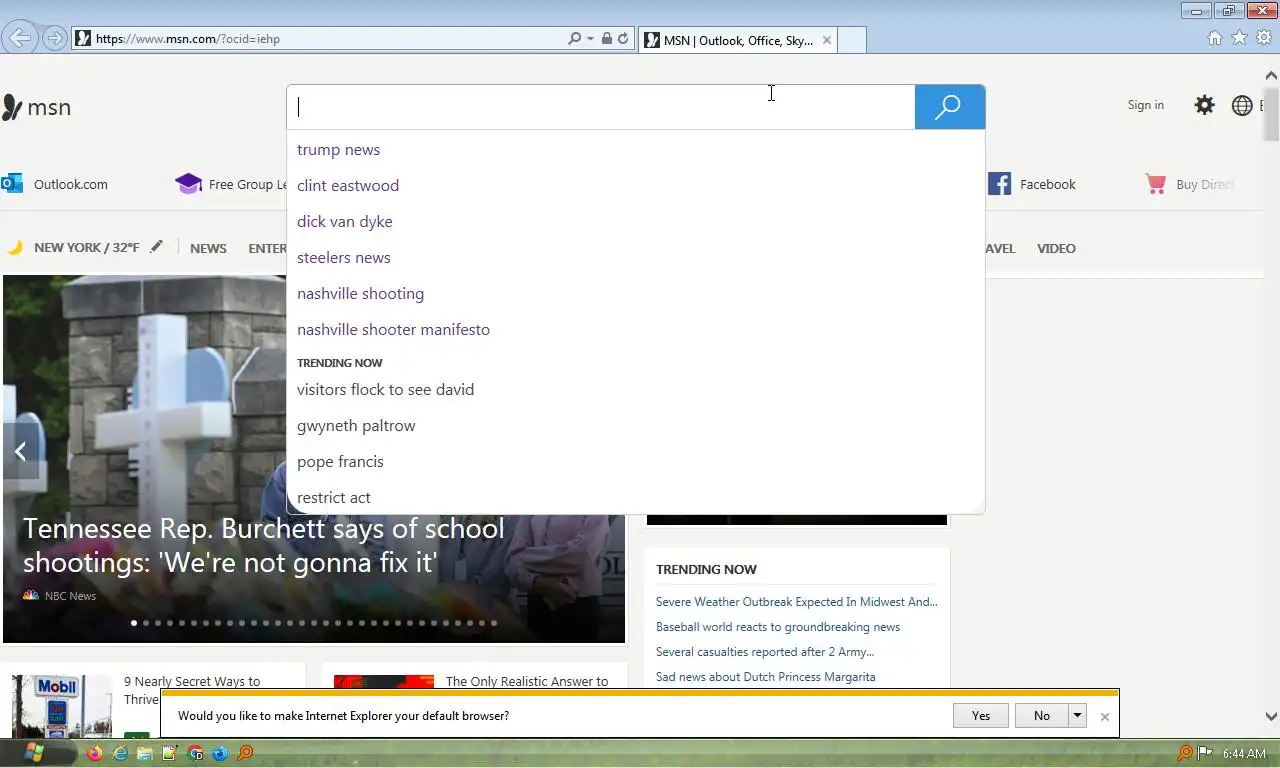Viewport: 1280px width, 768px height.
Task: Click No on default browser prompt
Action: 1042,715
